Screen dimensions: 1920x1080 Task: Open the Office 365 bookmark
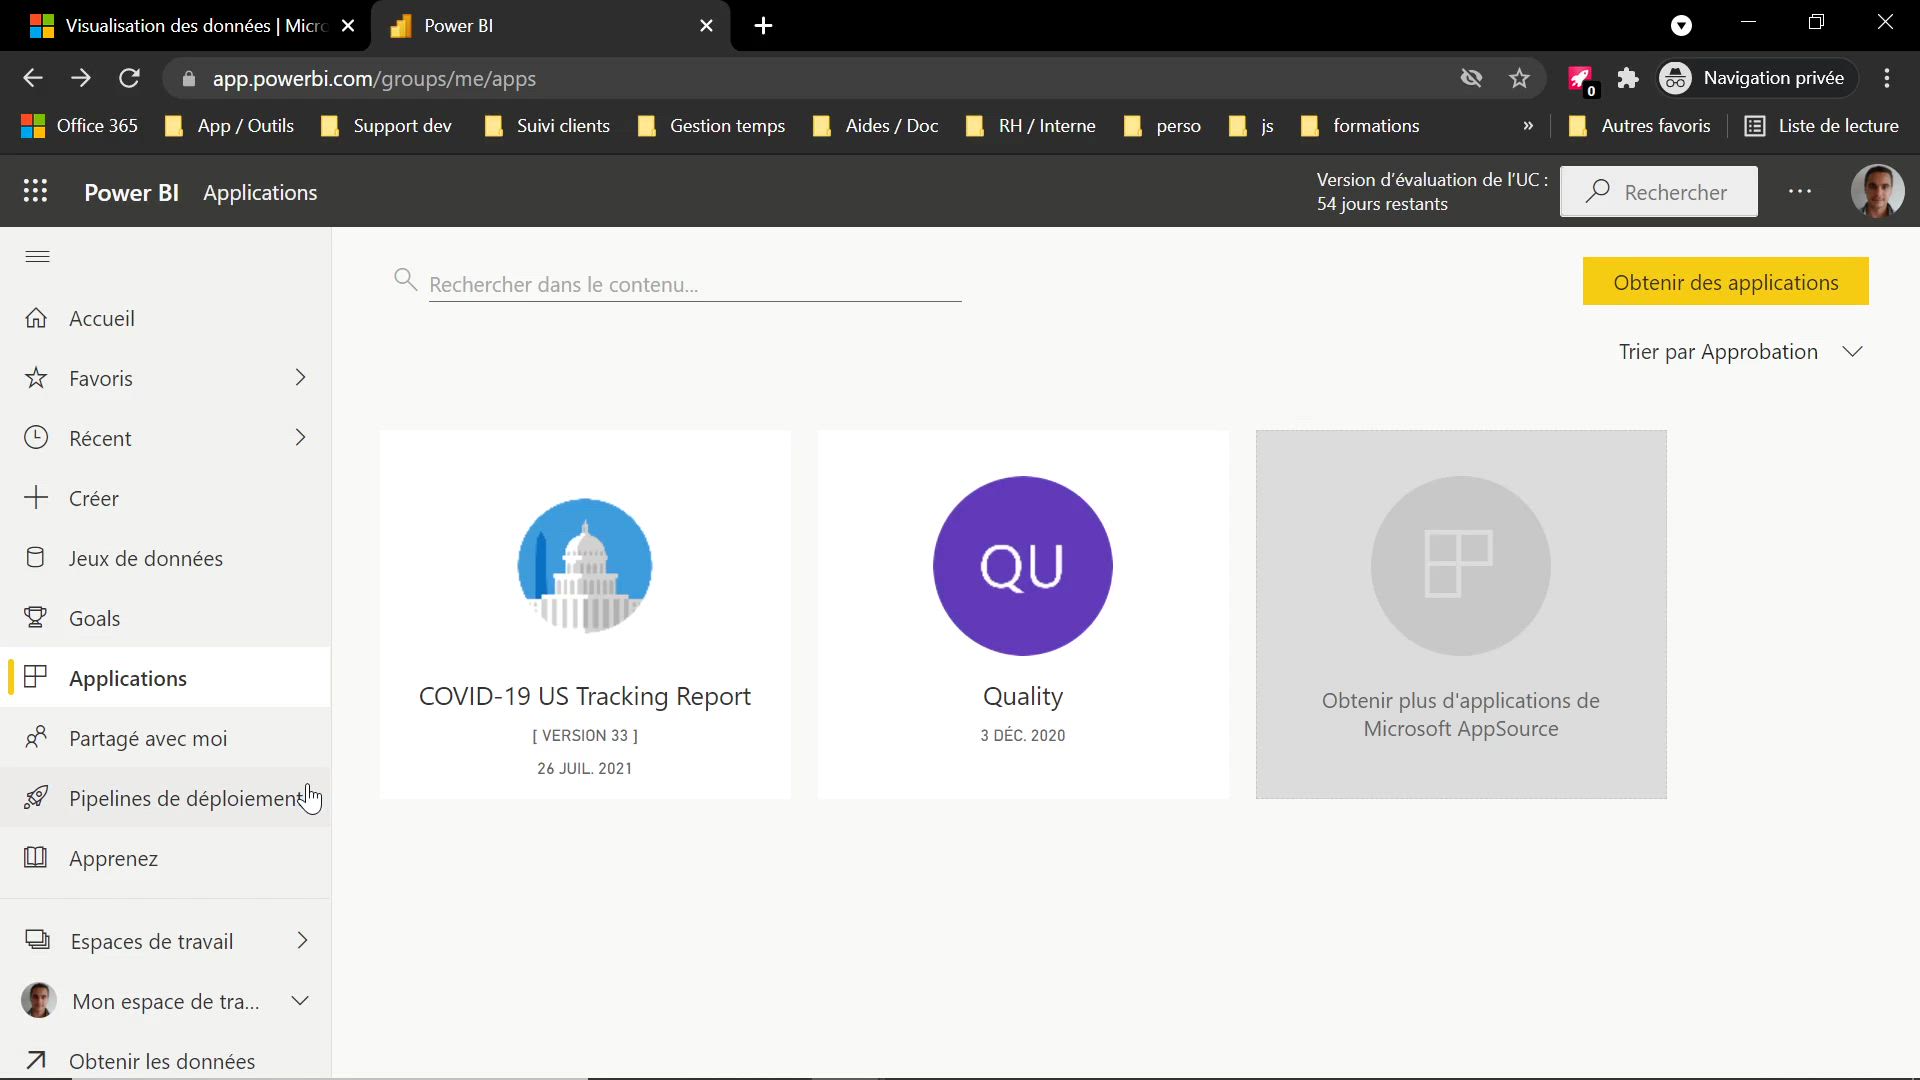pos(79,126)
